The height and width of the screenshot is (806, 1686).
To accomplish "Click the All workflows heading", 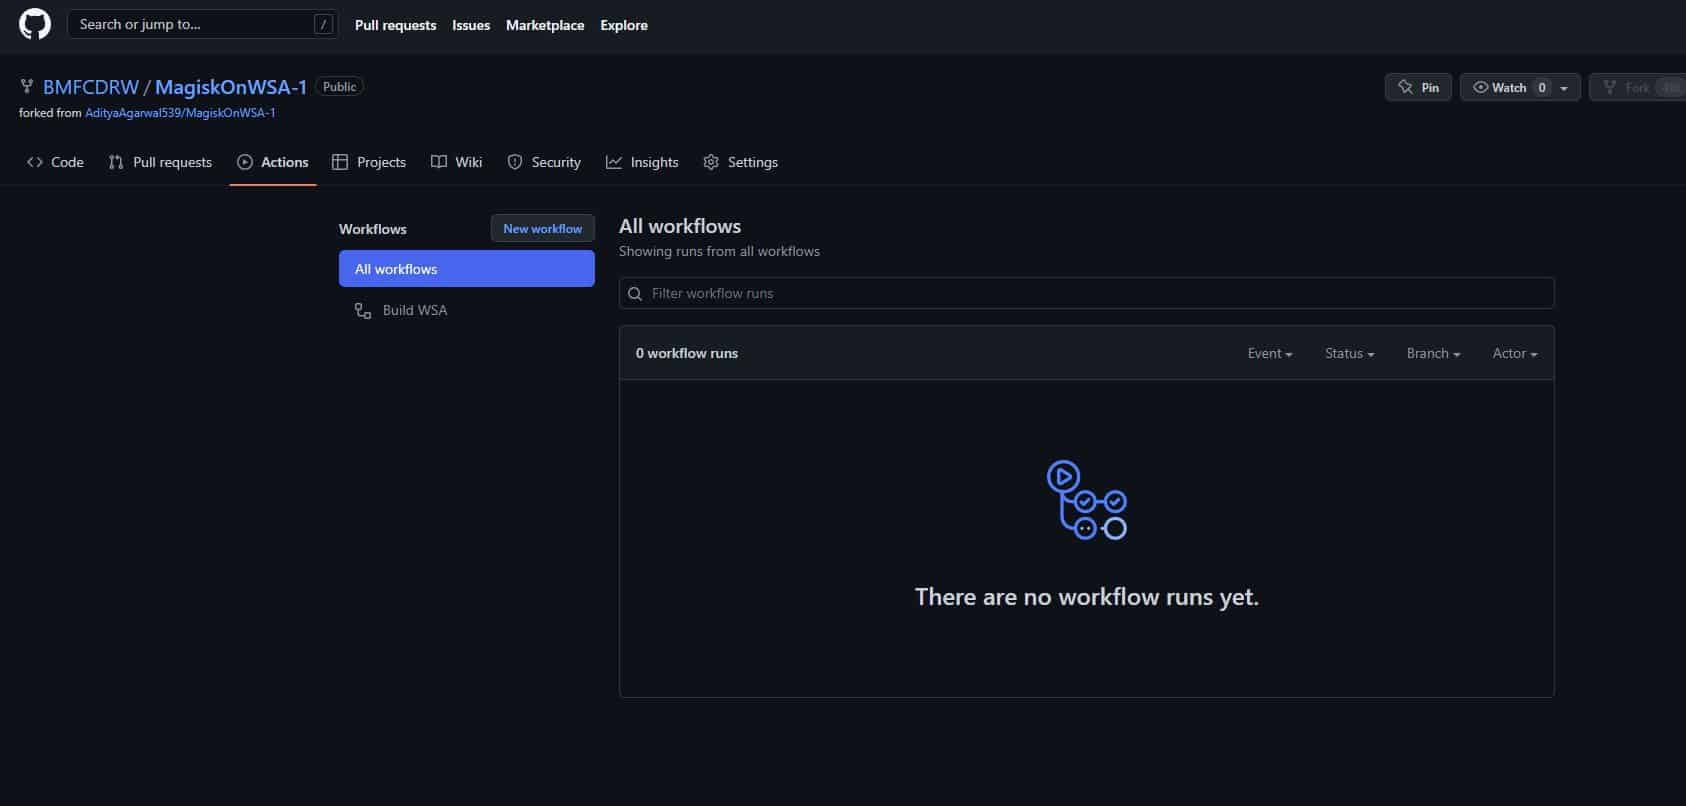I will click(x=680, y=226).
